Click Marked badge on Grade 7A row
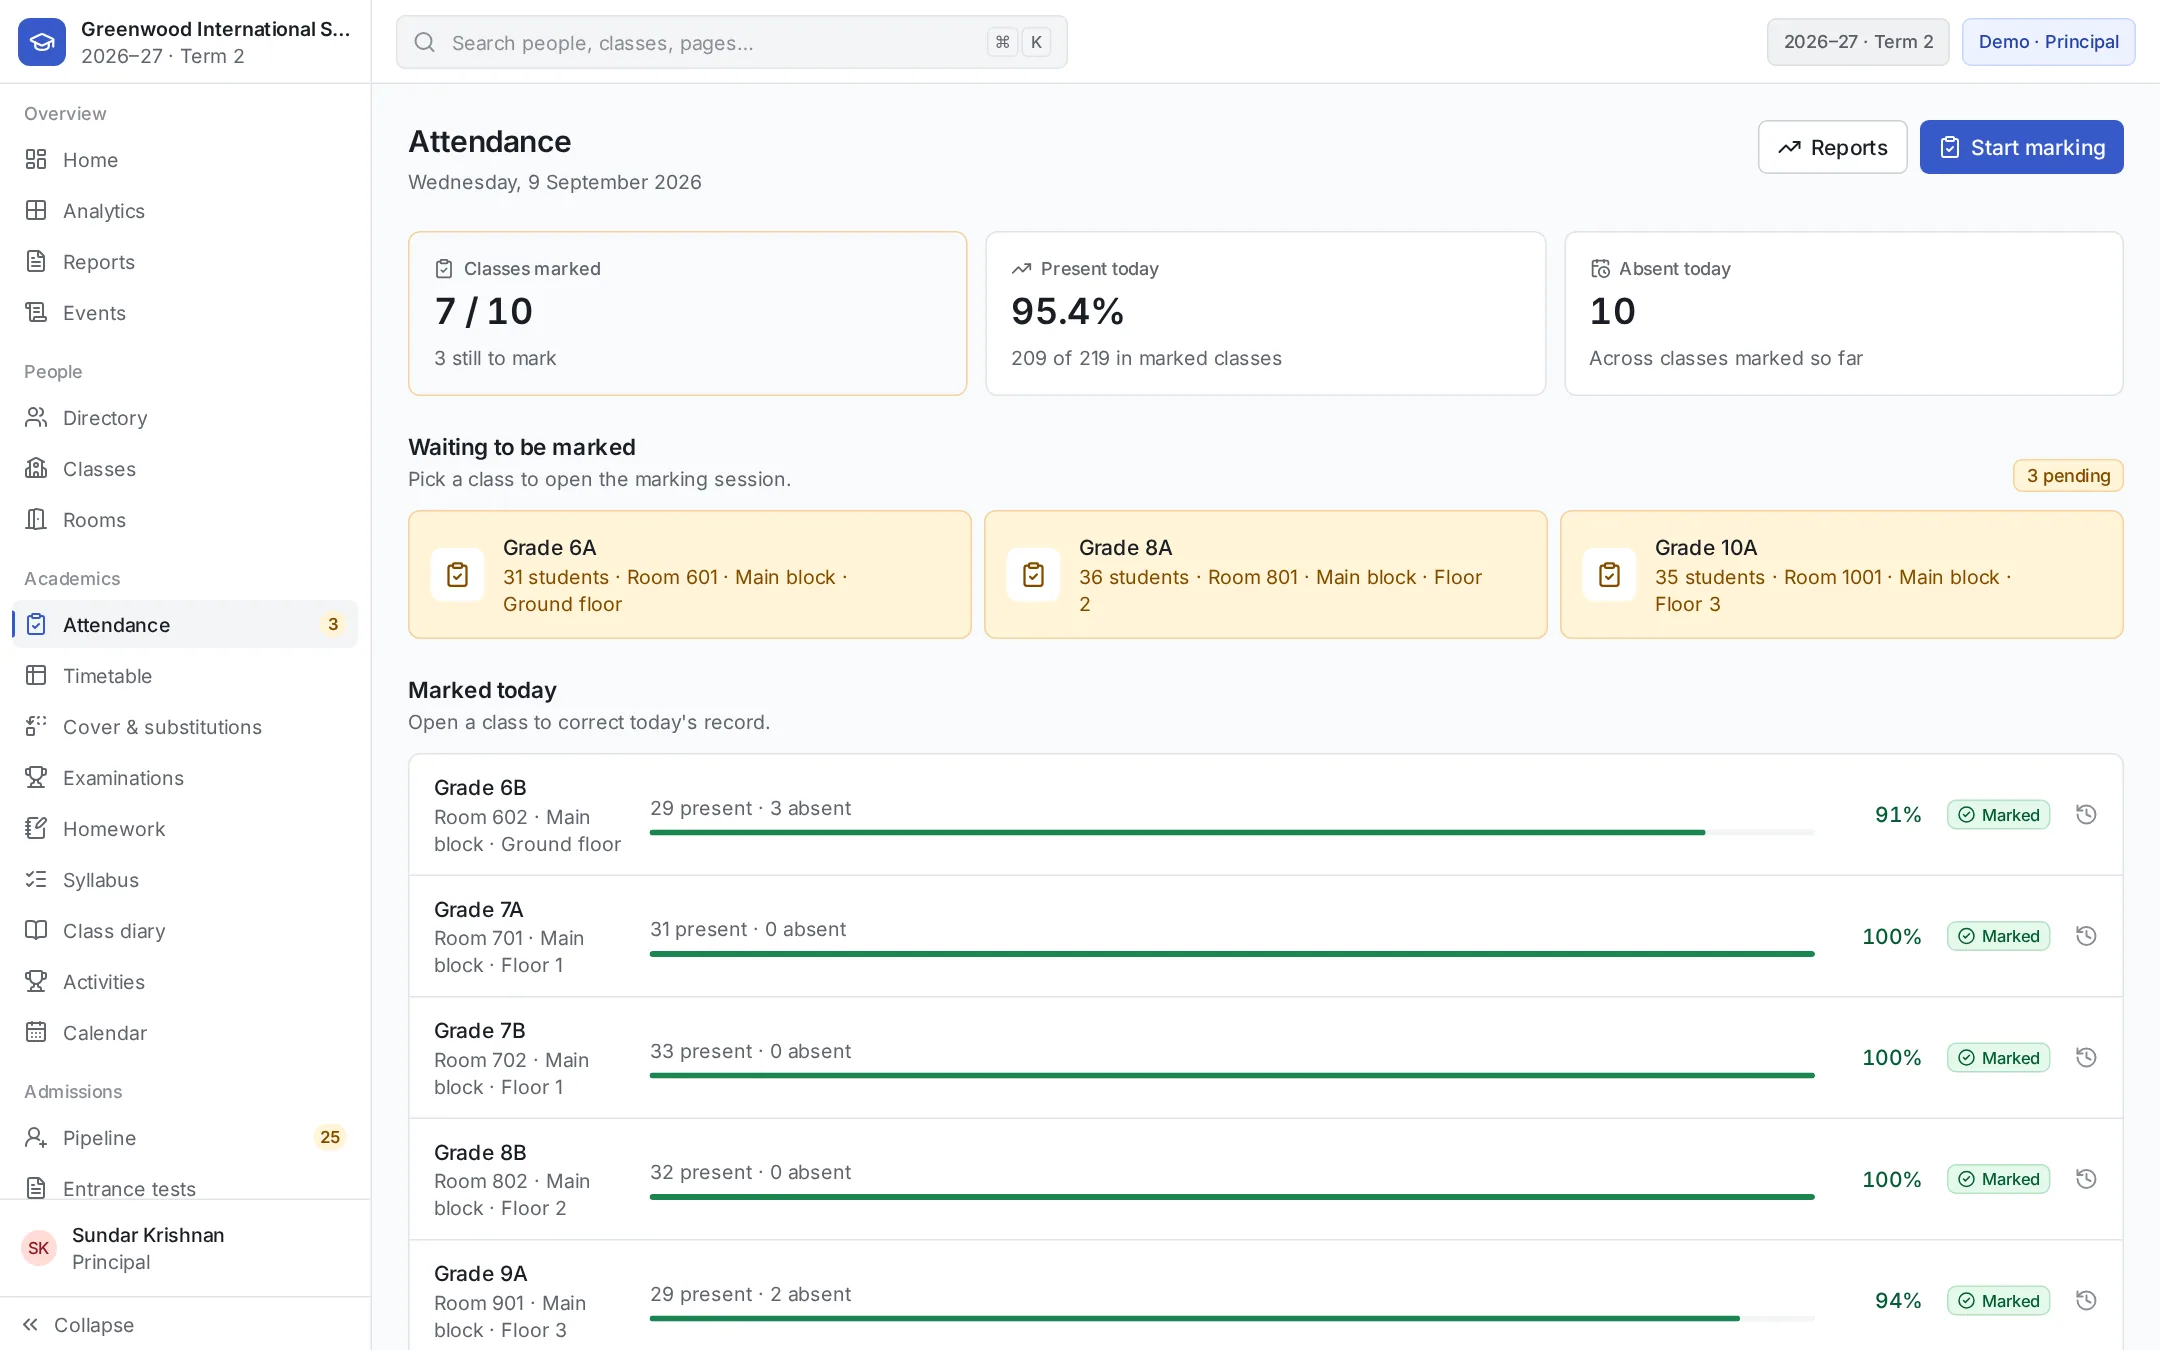Viewport: 2160px width, 1350px height. [1998, 936]
